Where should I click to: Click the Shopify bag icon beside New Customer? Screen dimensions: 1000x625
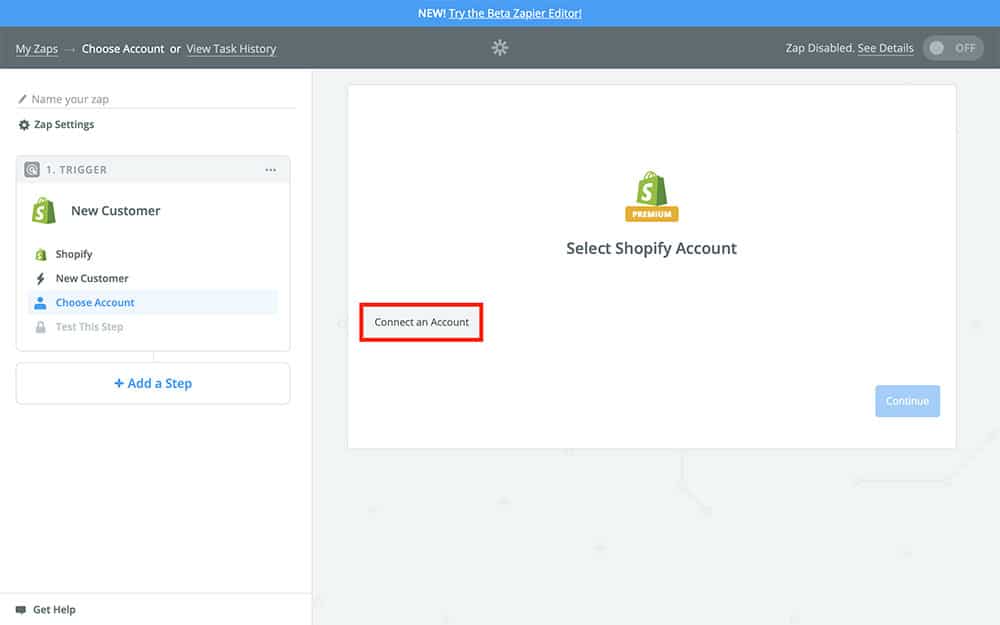click(43, 211)
